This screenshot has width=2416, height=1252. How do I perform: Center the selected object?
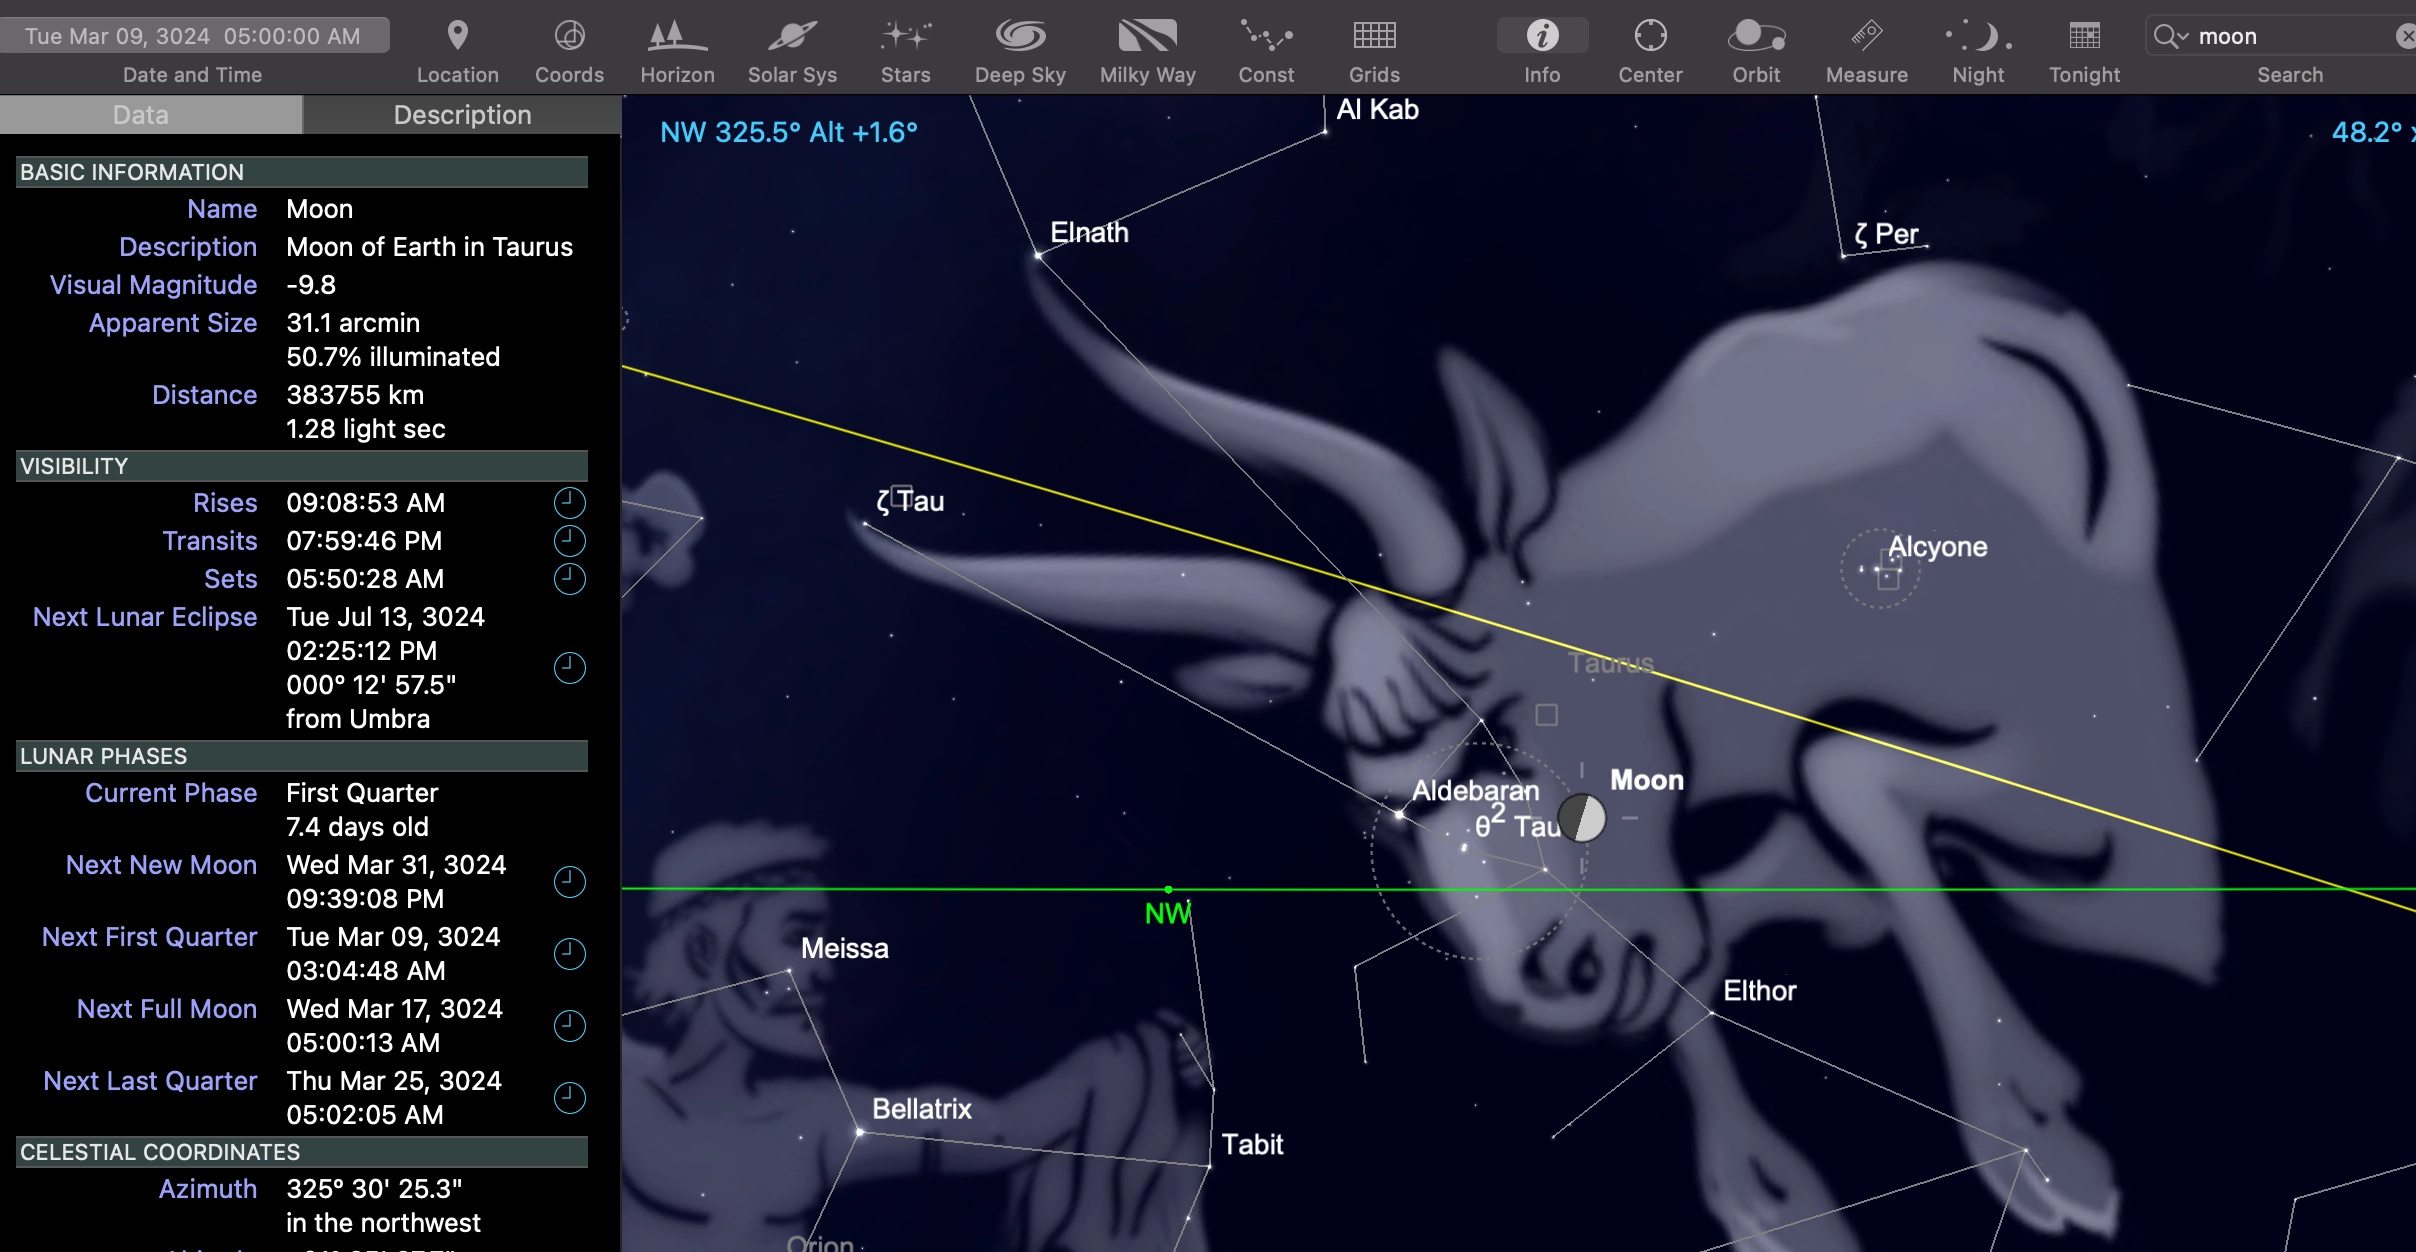[1650, 37]
